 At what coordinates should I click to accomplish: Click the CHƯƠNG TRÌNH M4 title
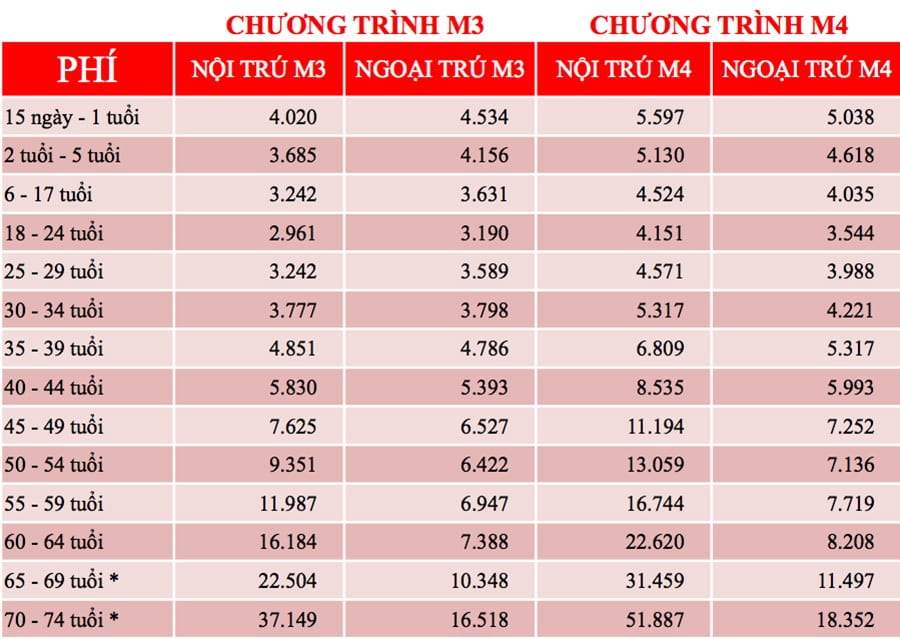click(x=719, y=25)
